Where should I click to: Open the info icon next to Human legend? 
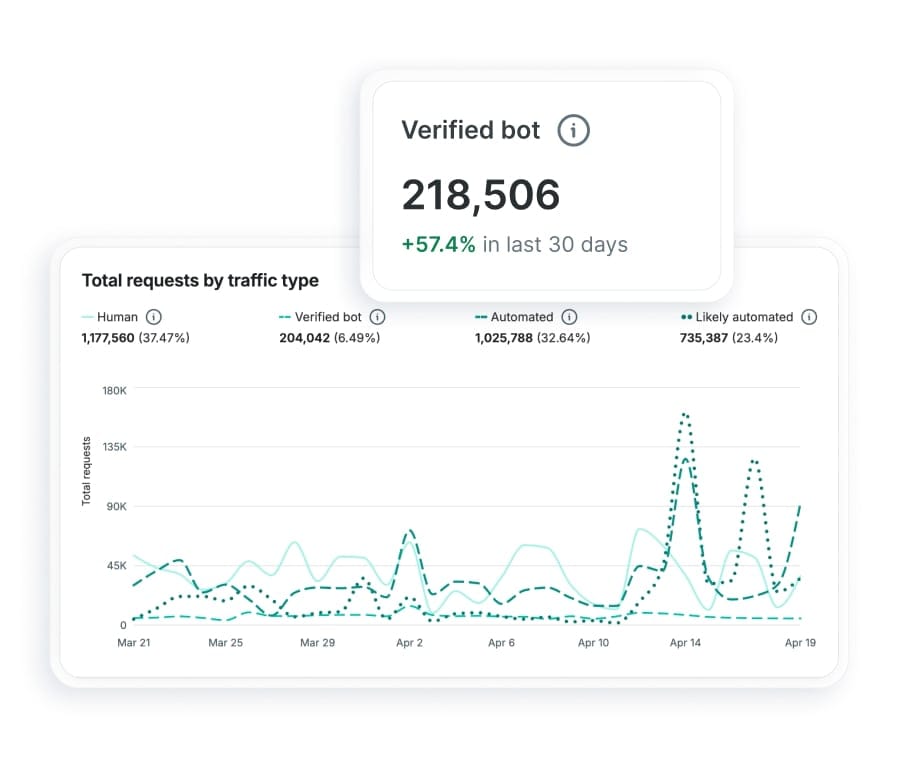[154, 317]
